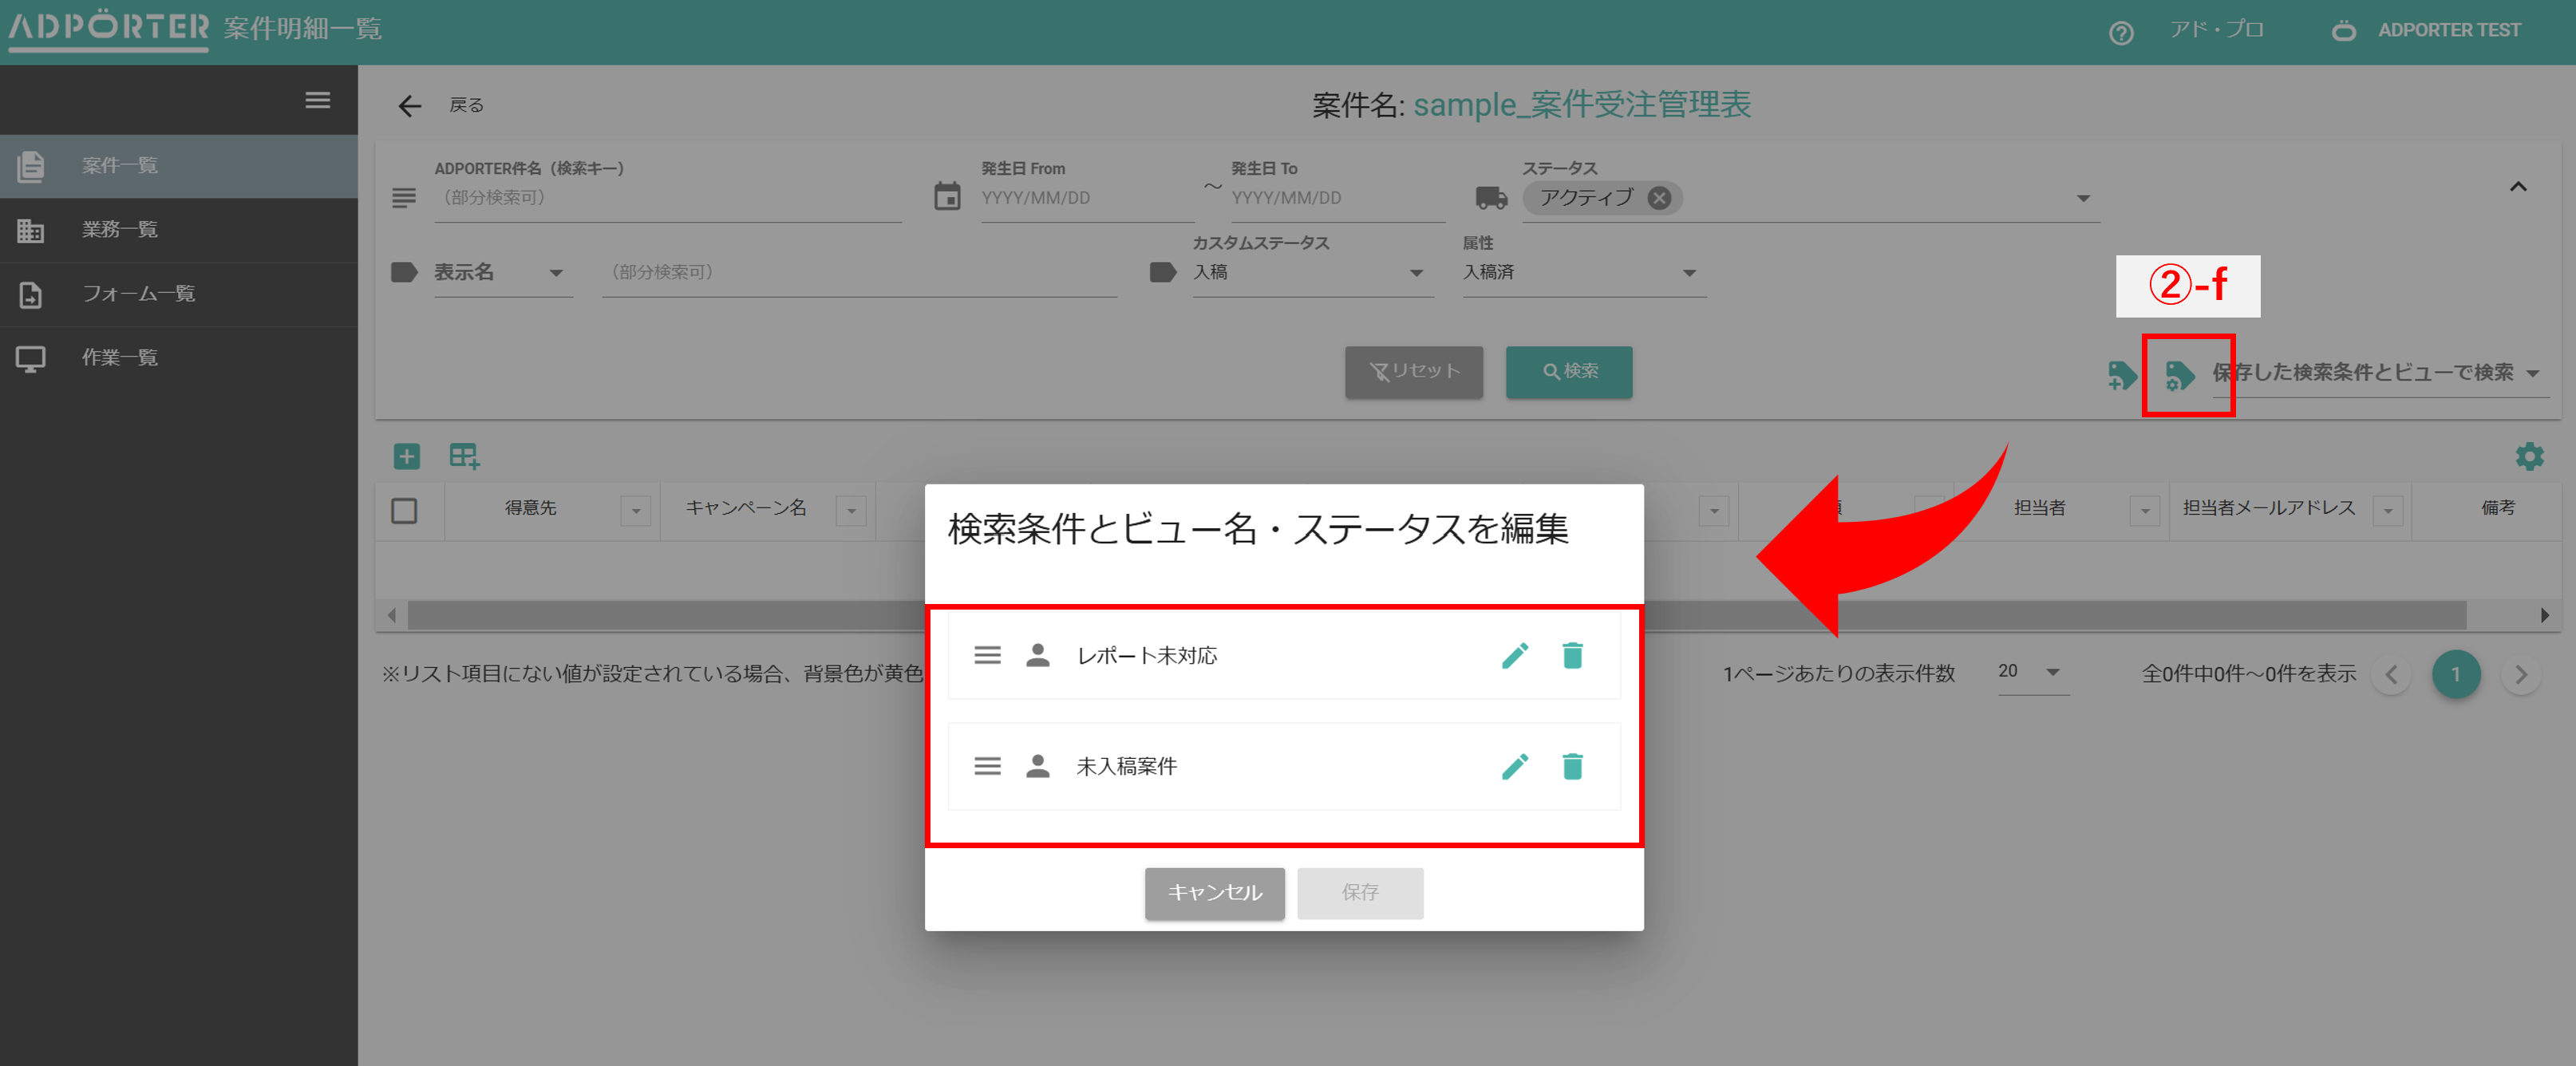Open フォーム一覧 in the sidebar

[179, 294]
